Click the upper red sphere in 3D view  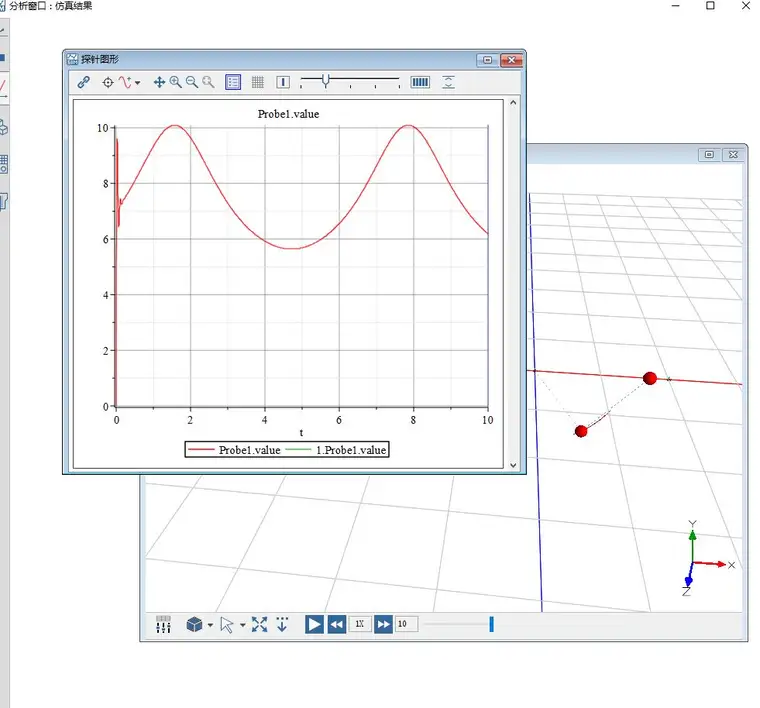point(649,378)
